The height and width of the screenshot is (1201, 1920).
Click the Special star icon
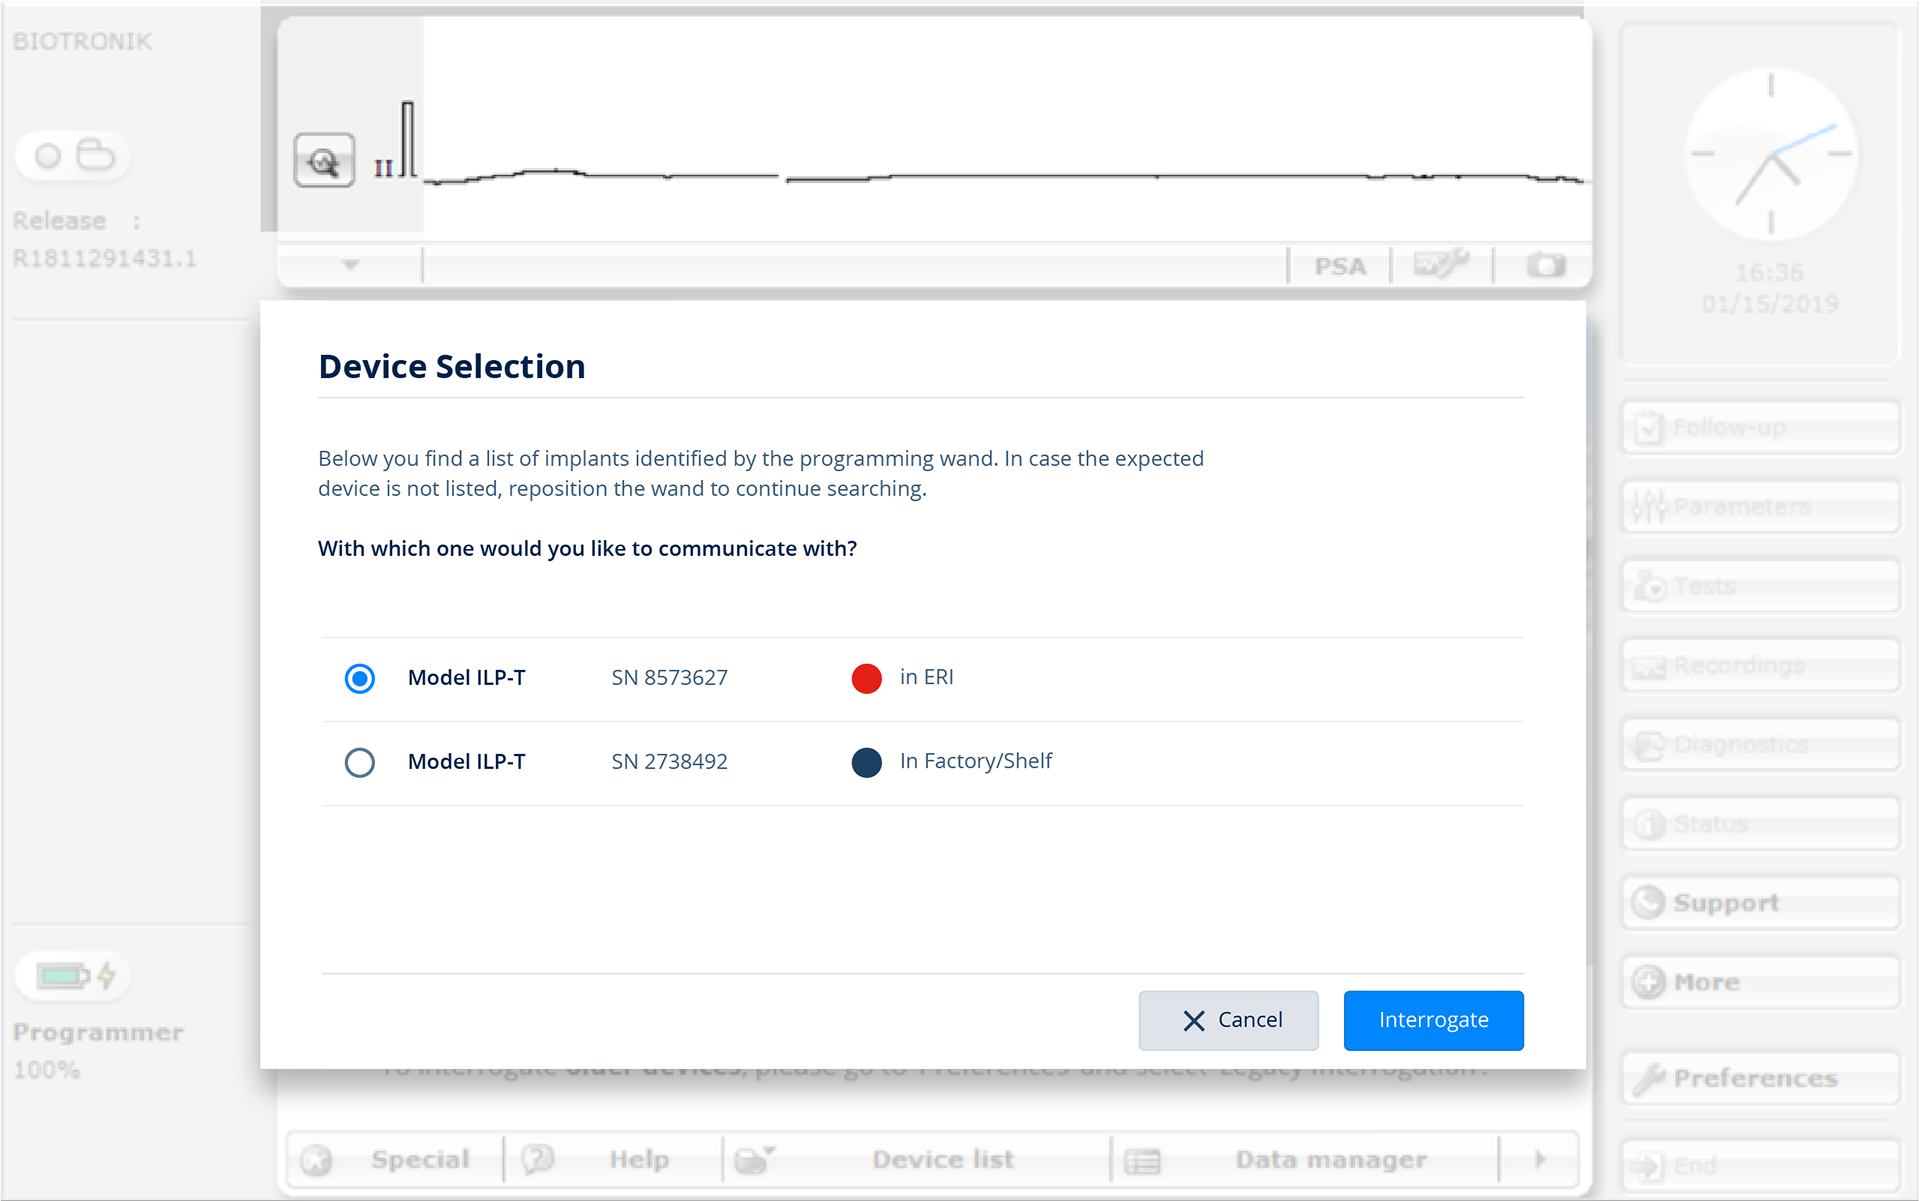click(316, 1160)
